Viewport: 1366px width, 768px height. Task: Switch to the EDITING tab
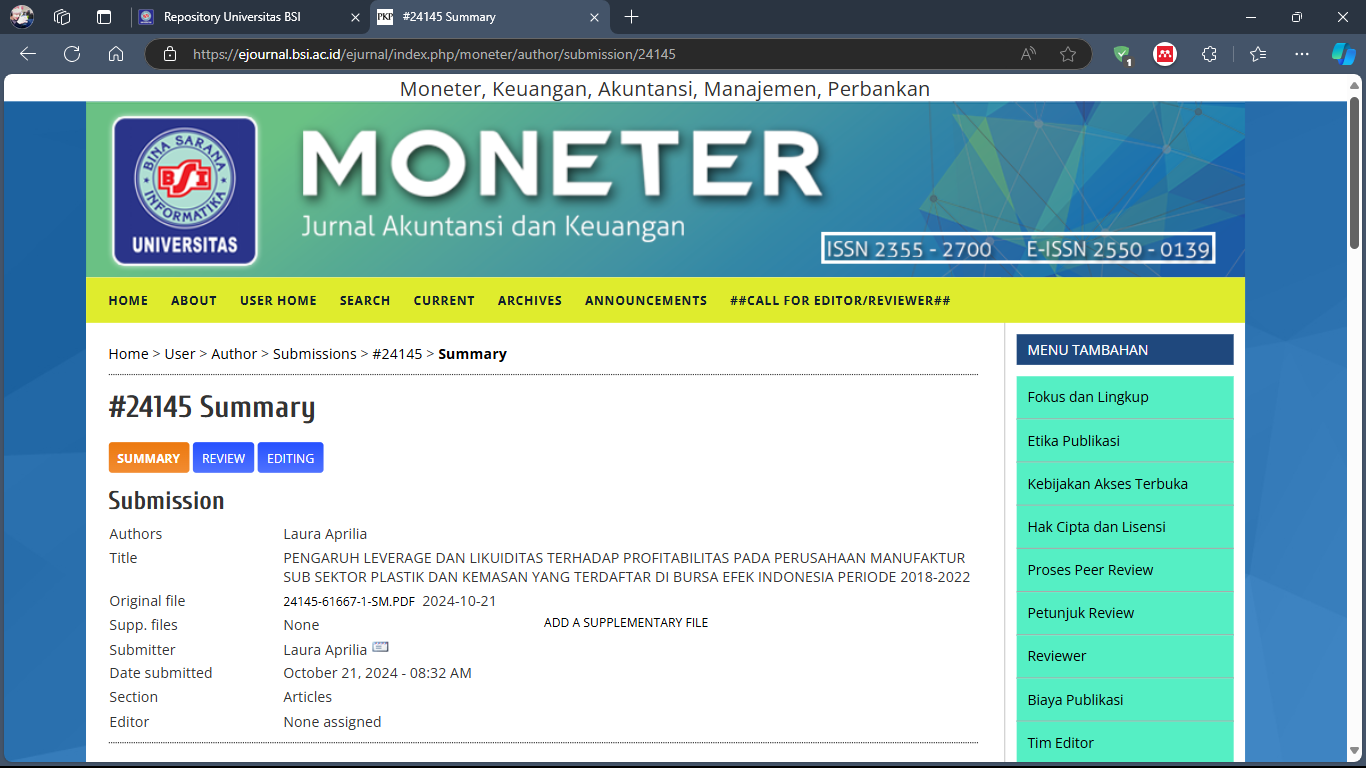click(291, 458)
